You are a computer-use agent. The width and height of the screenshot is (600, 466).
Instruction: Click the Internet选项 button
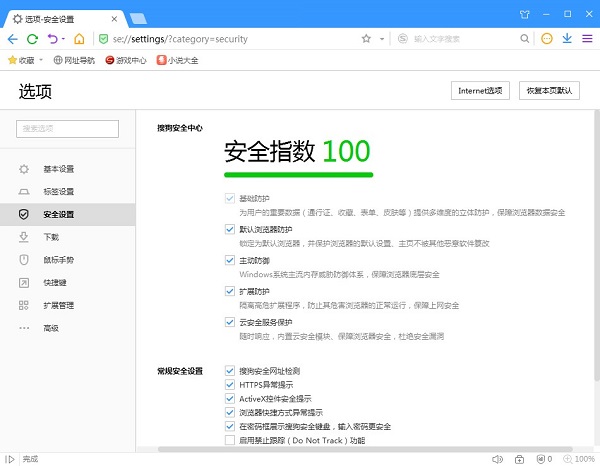(x=480, y=91)
